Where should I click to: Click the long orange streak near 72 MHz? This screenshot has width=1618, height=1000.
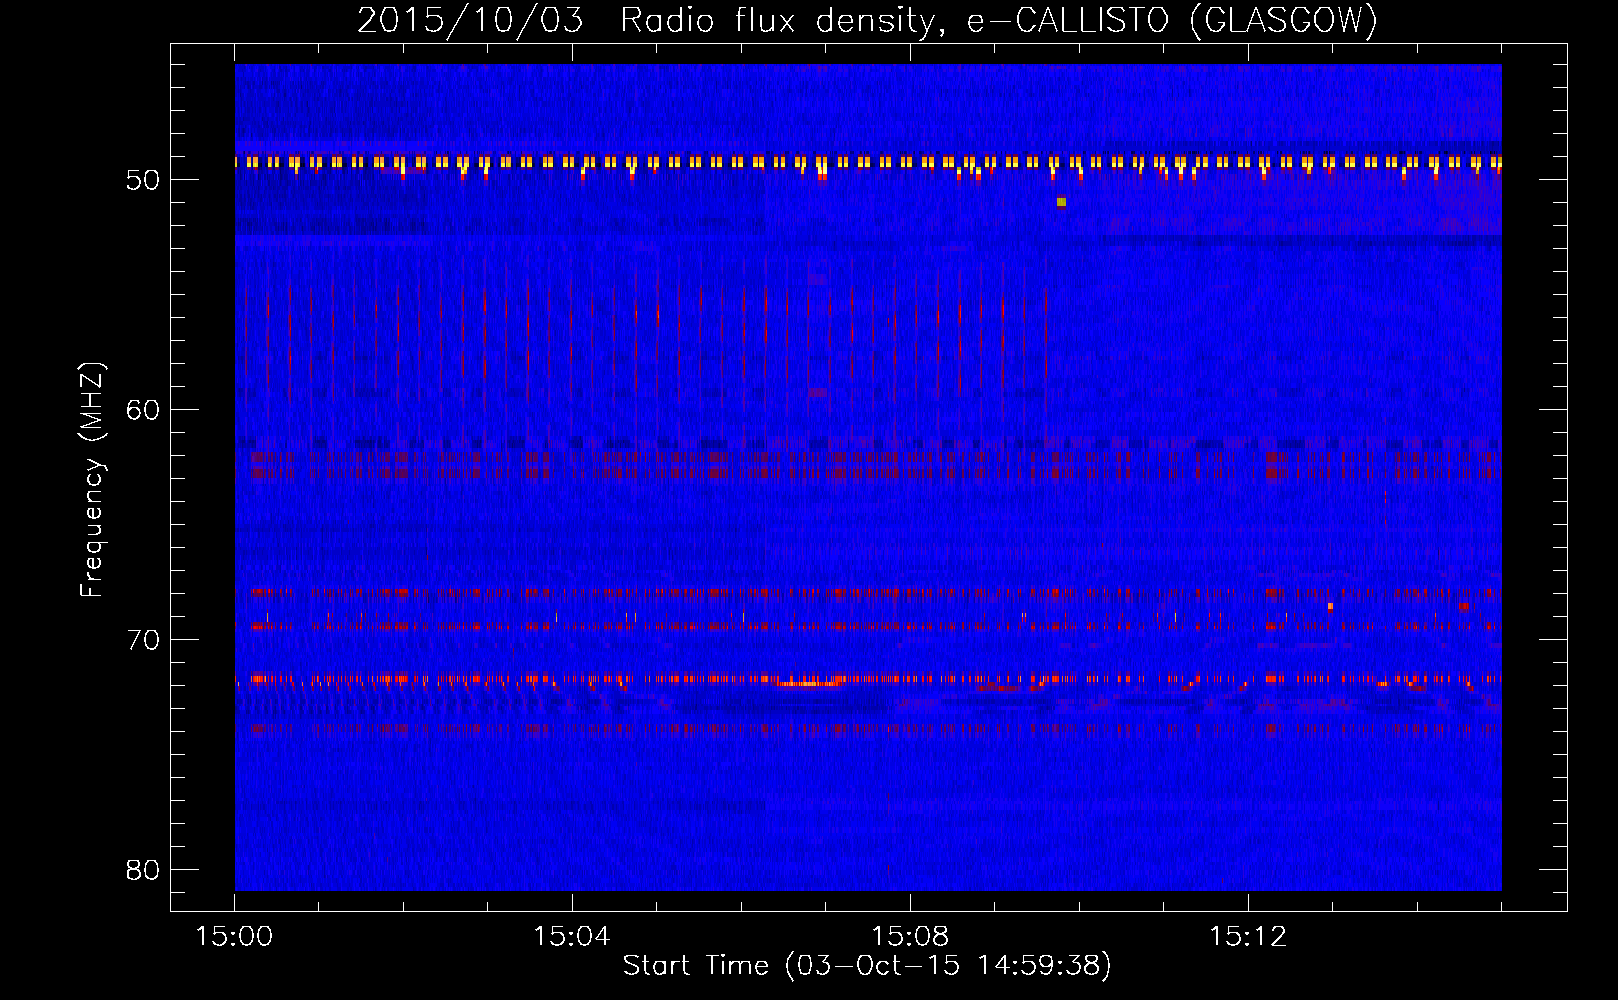[x=808, y=684]
